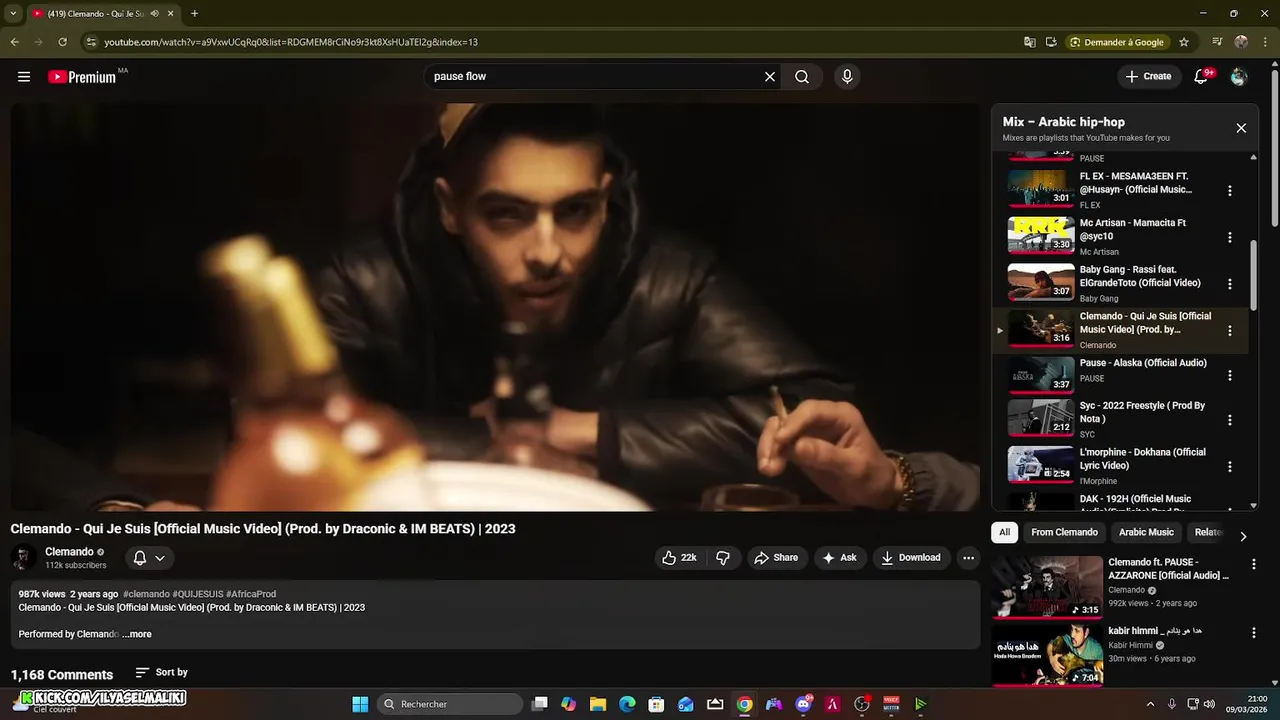1280x720 pixels.
Task: Open options for AZZARONE recommendation
Action: click(1254, 565)
